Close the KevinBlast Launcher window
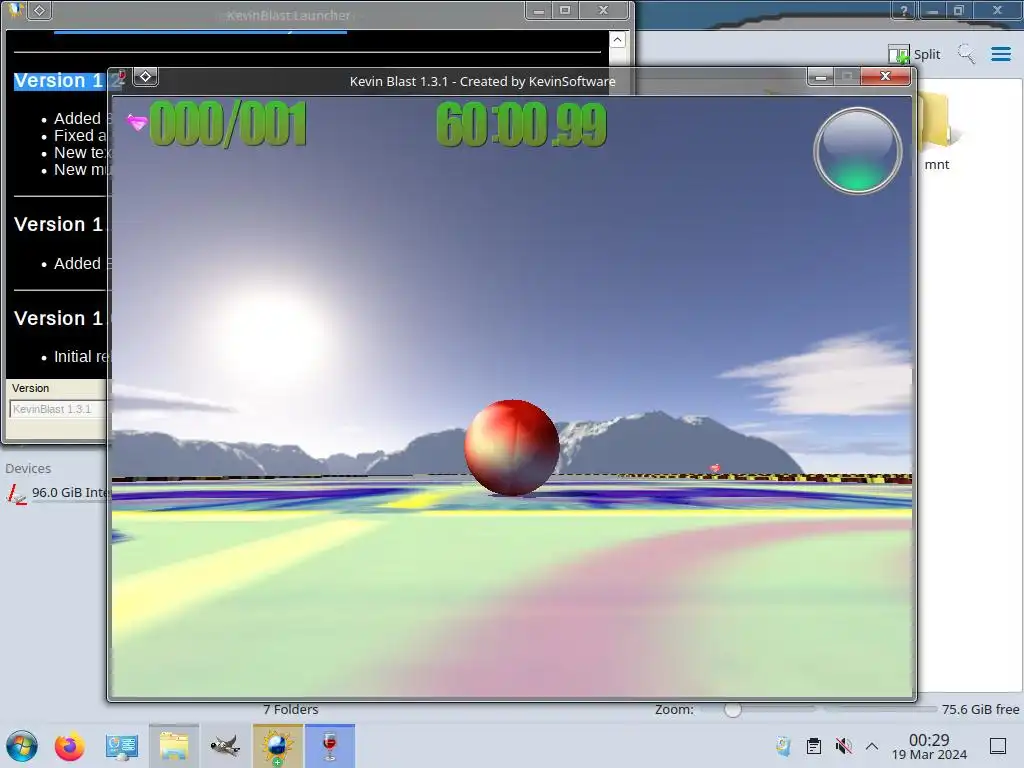Viewport: 1024px width, 768px height. [x=603, y=10]
